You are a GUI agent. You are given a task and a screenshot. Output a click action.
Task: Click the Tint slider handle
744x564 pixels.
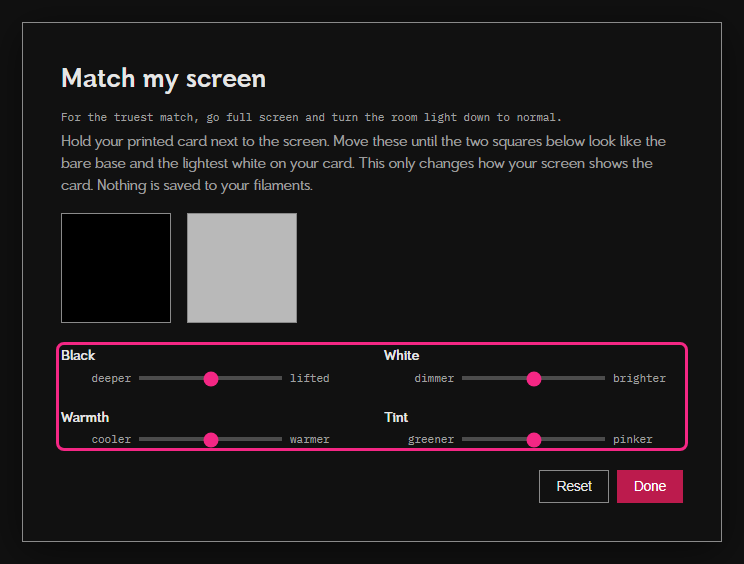coord(534,440)
